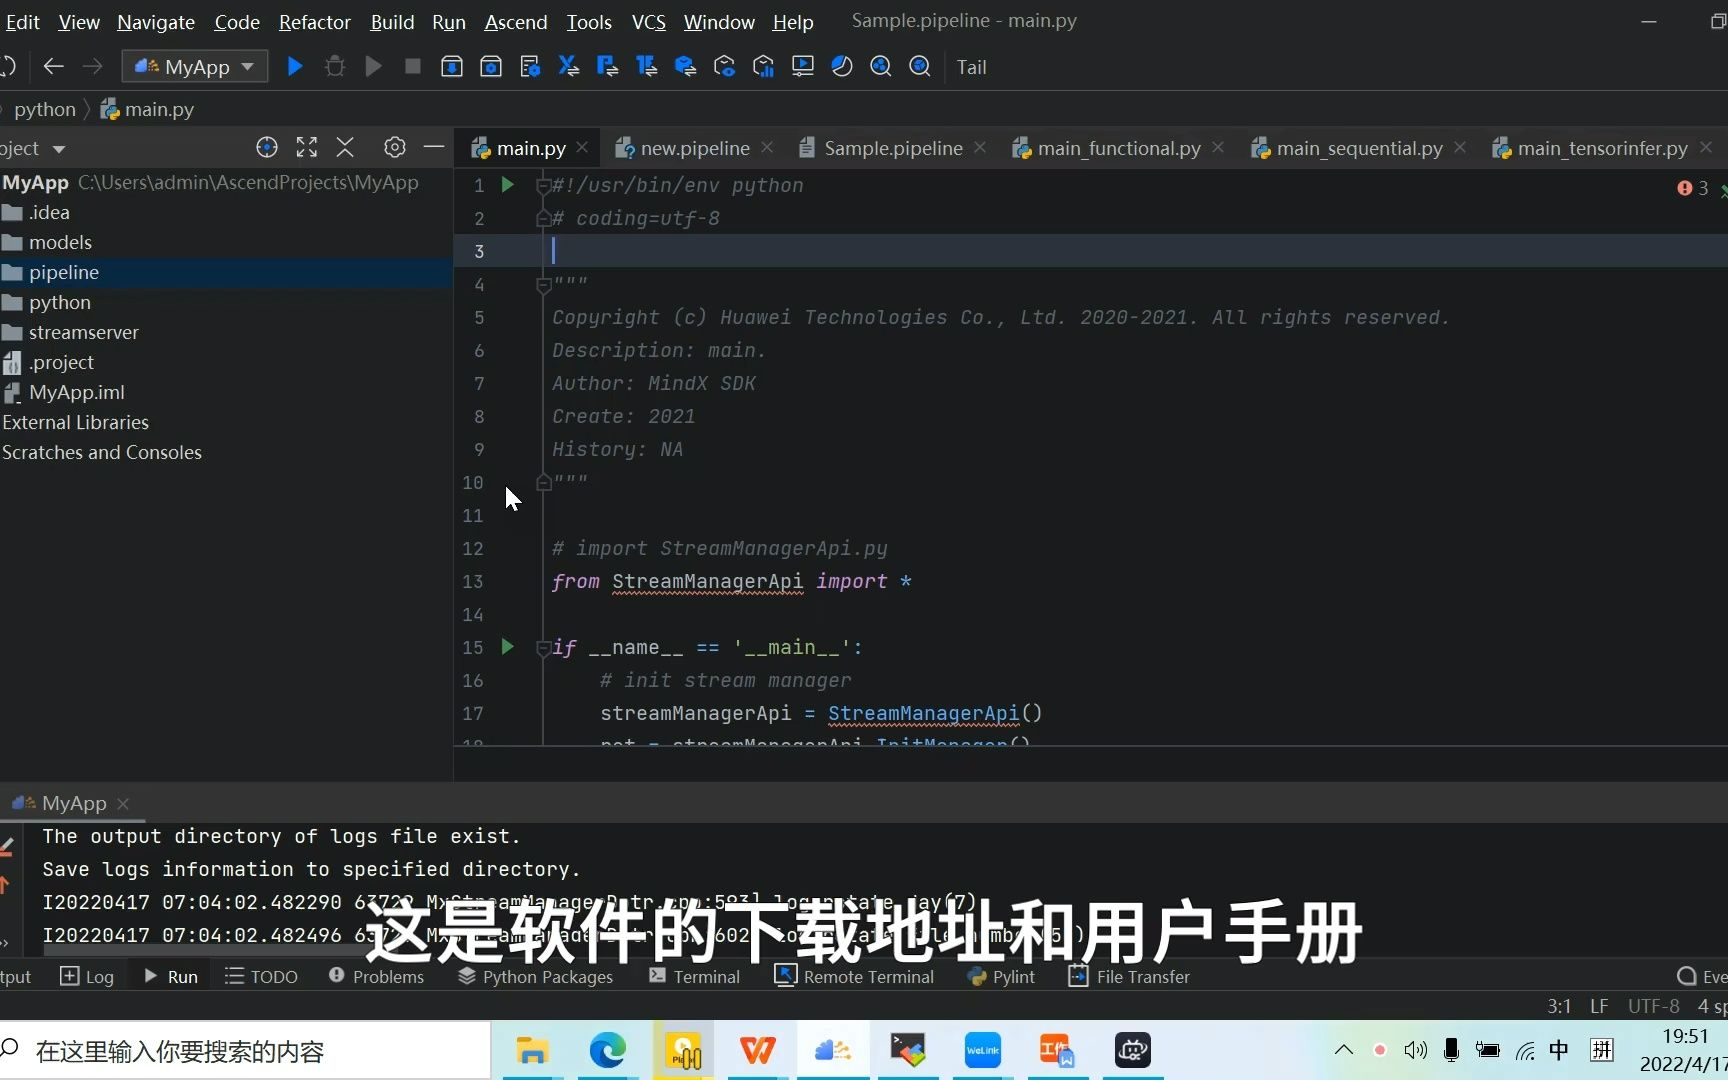The width and height of the screenshot is (1728, 1080).
Task: Start debugging with the bug icon
Action: click(334, 66)
